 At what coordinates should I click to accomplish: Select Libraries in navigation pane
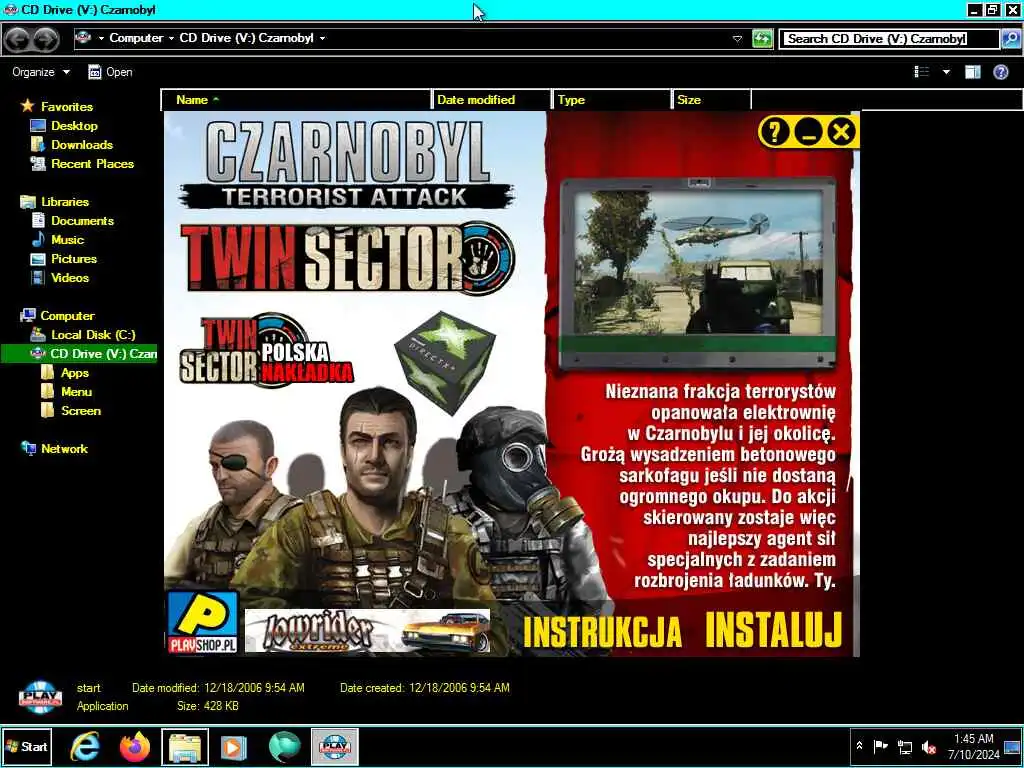[x=65, y=202]
